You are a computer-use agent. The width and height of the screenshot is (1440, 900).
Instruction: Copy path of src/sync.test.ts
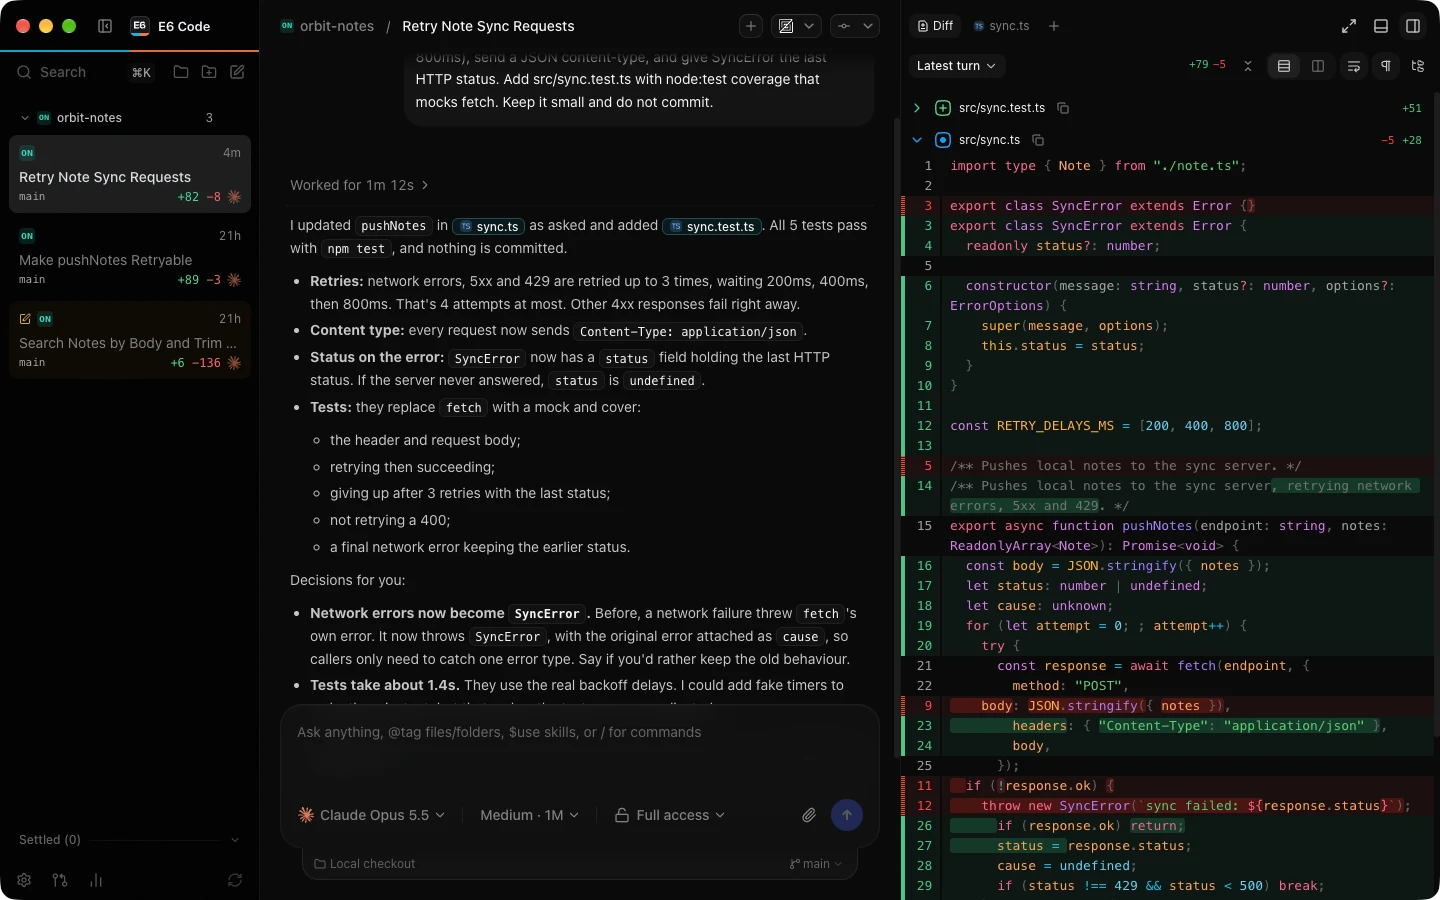pos(1063,108)
